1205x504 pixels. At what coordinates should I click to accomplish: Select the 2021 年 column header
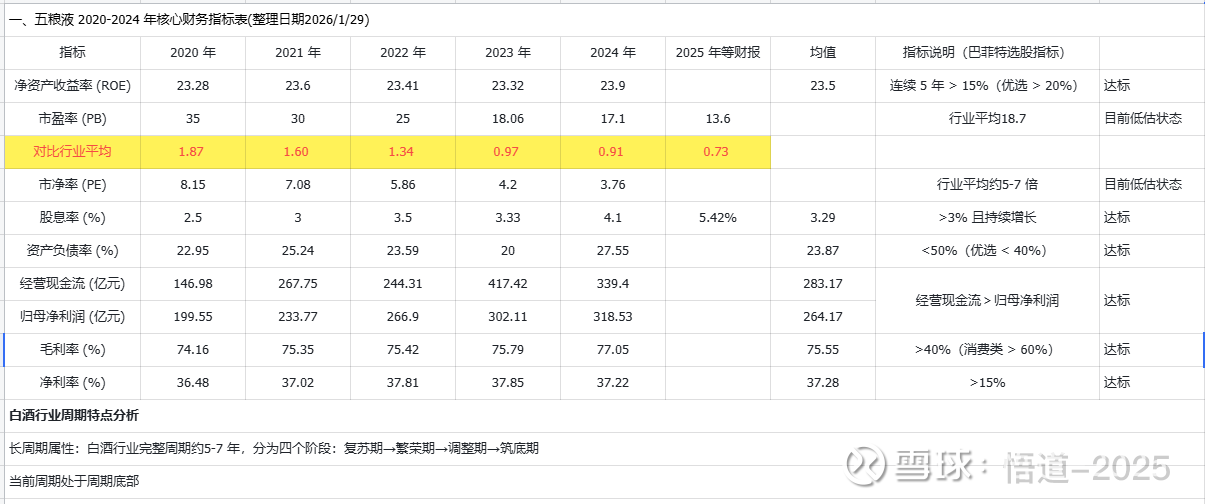[298, 52]
